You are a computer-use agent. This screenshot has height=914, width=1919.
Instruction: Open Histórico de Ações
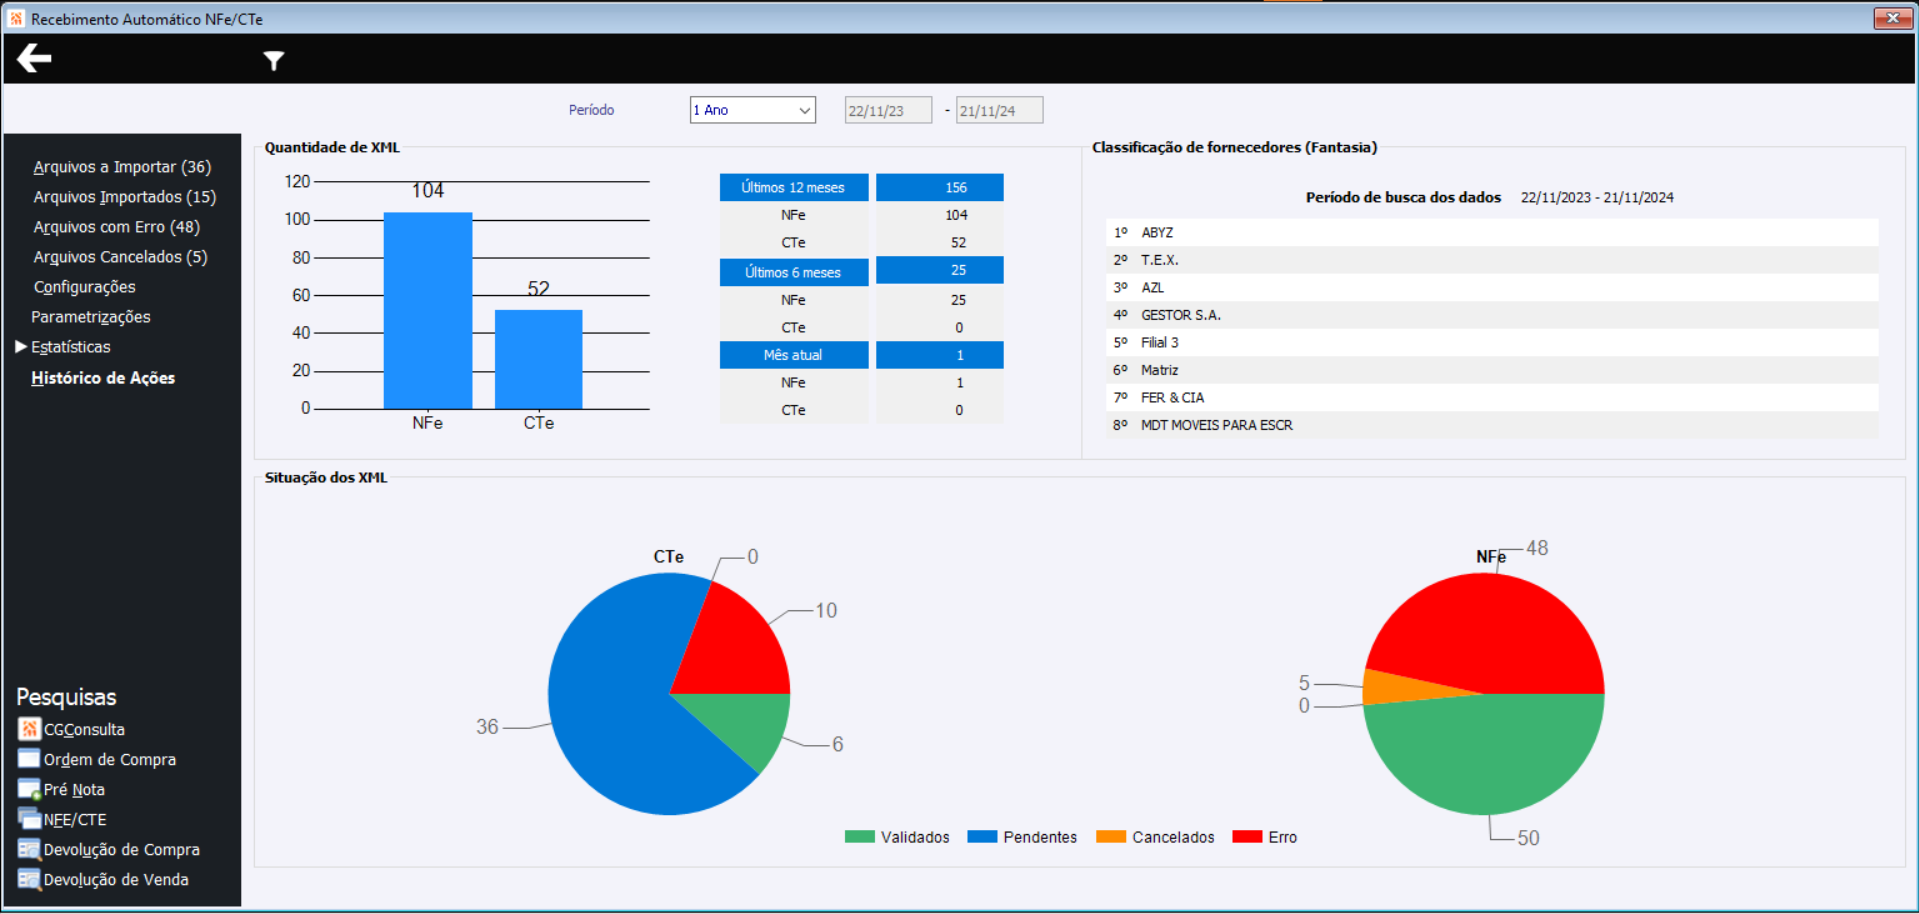point(103,378)
